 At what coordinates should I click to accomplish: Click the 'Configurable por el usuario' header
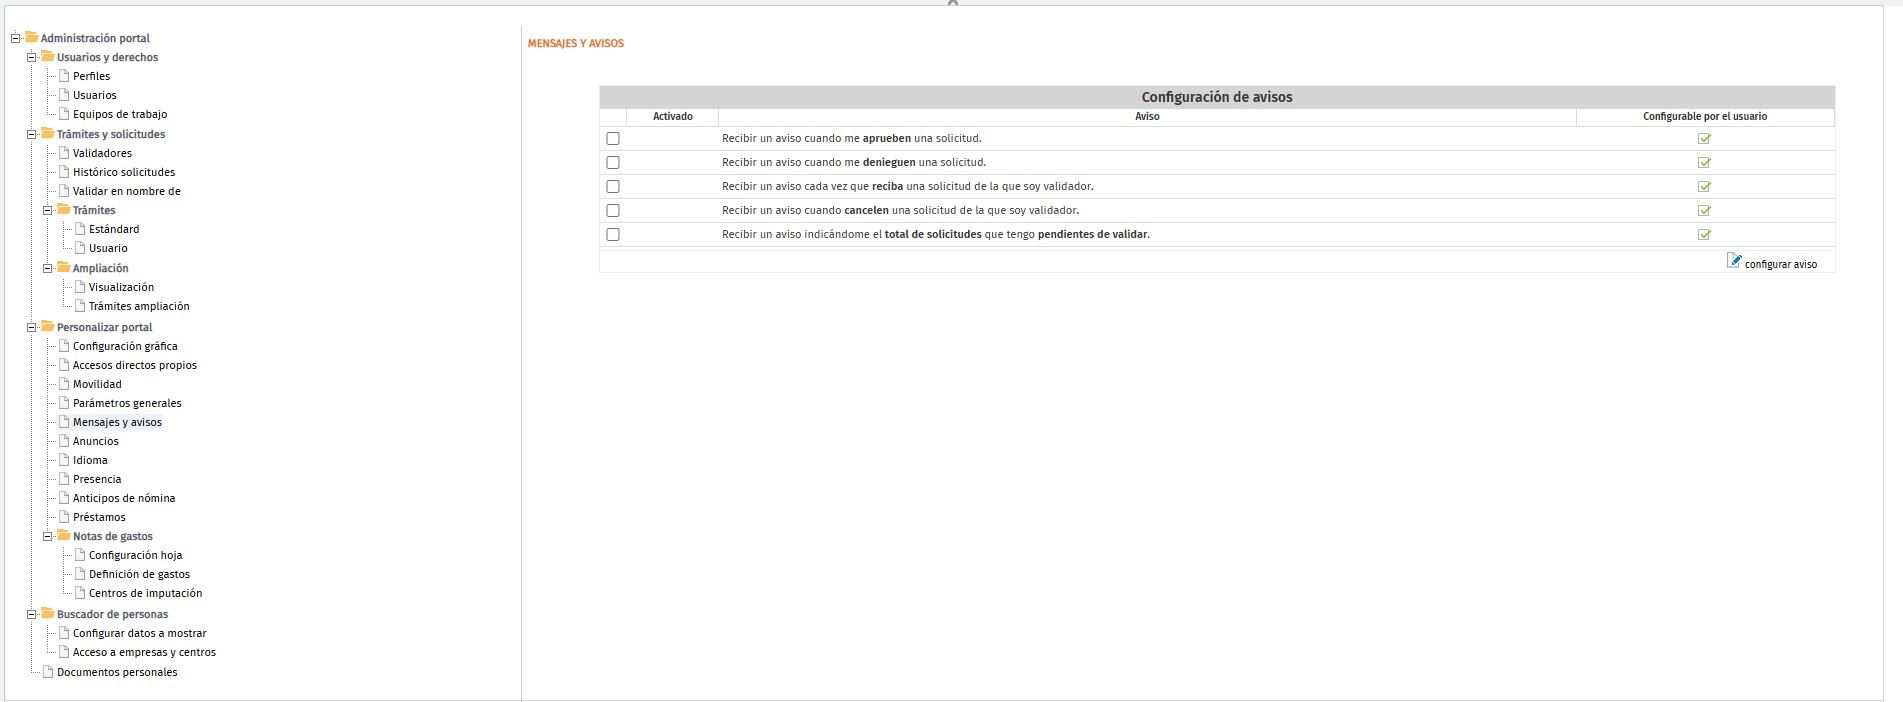click(x=1705, y=117)
